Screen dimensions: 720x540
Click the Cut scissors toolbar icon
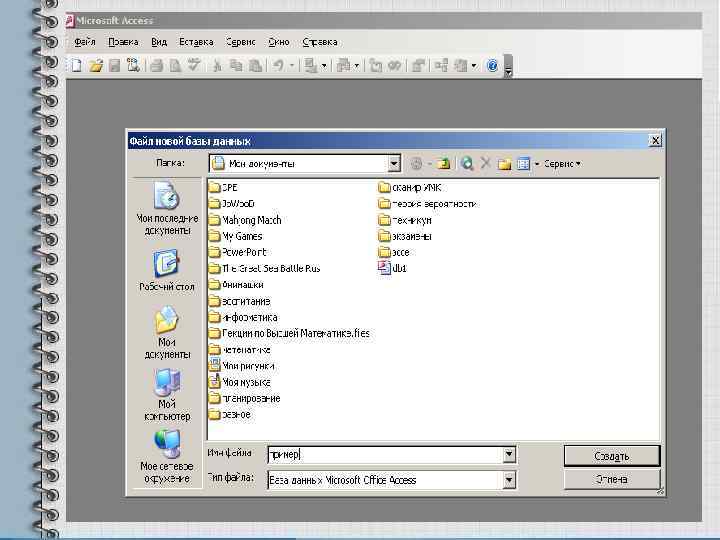[217, 66]
